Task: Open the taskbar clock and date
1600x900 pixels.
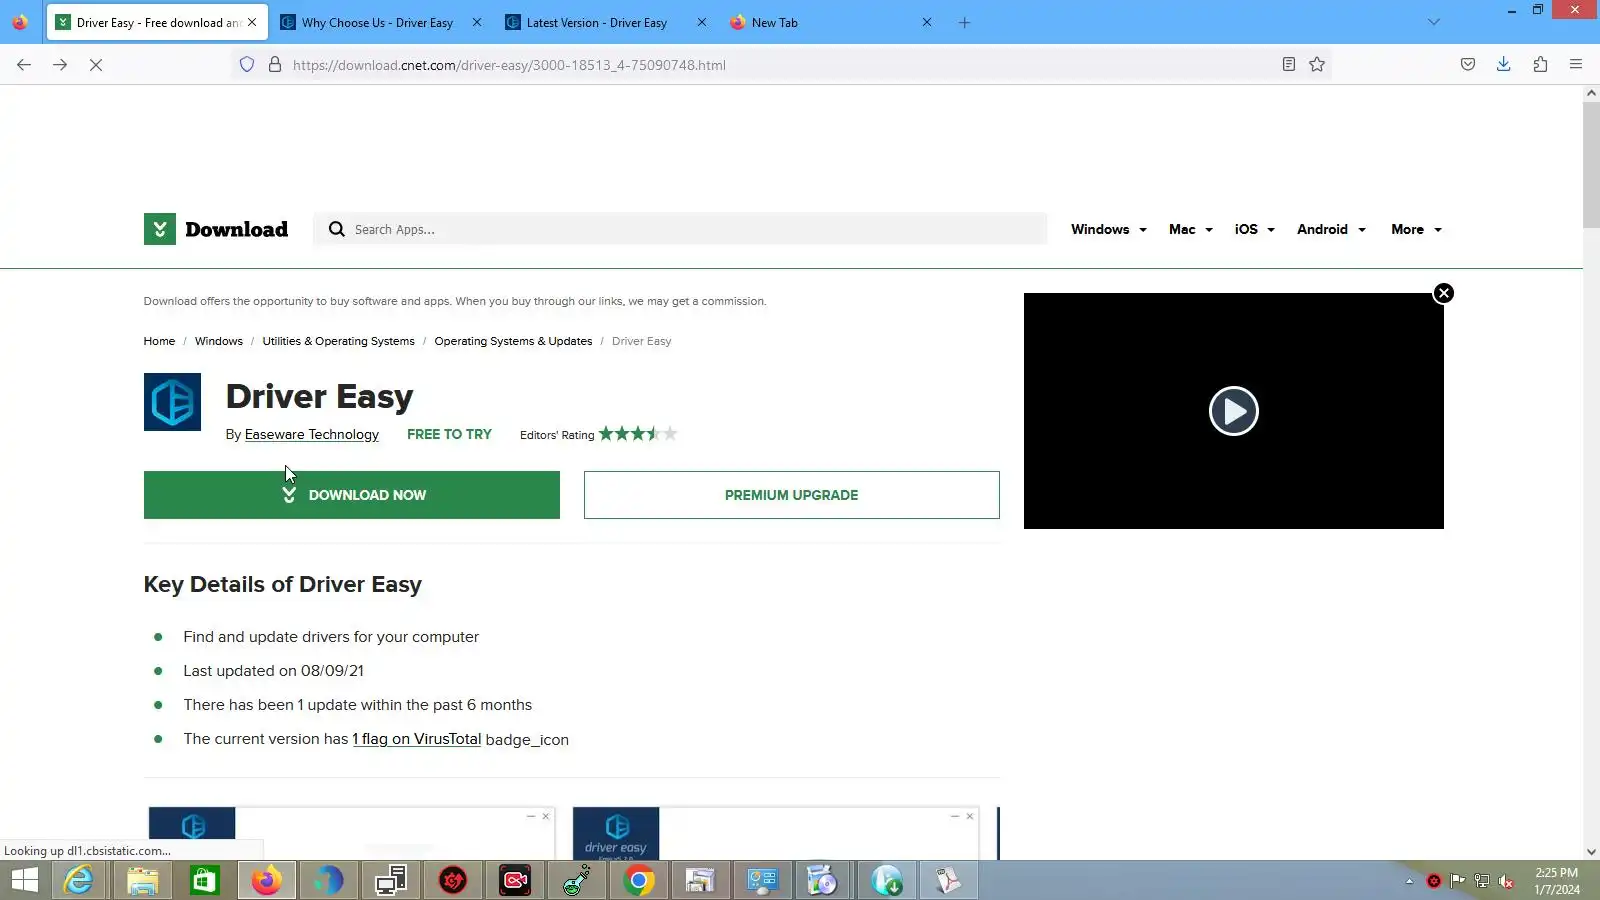Action: click(x=1557, y=881)
